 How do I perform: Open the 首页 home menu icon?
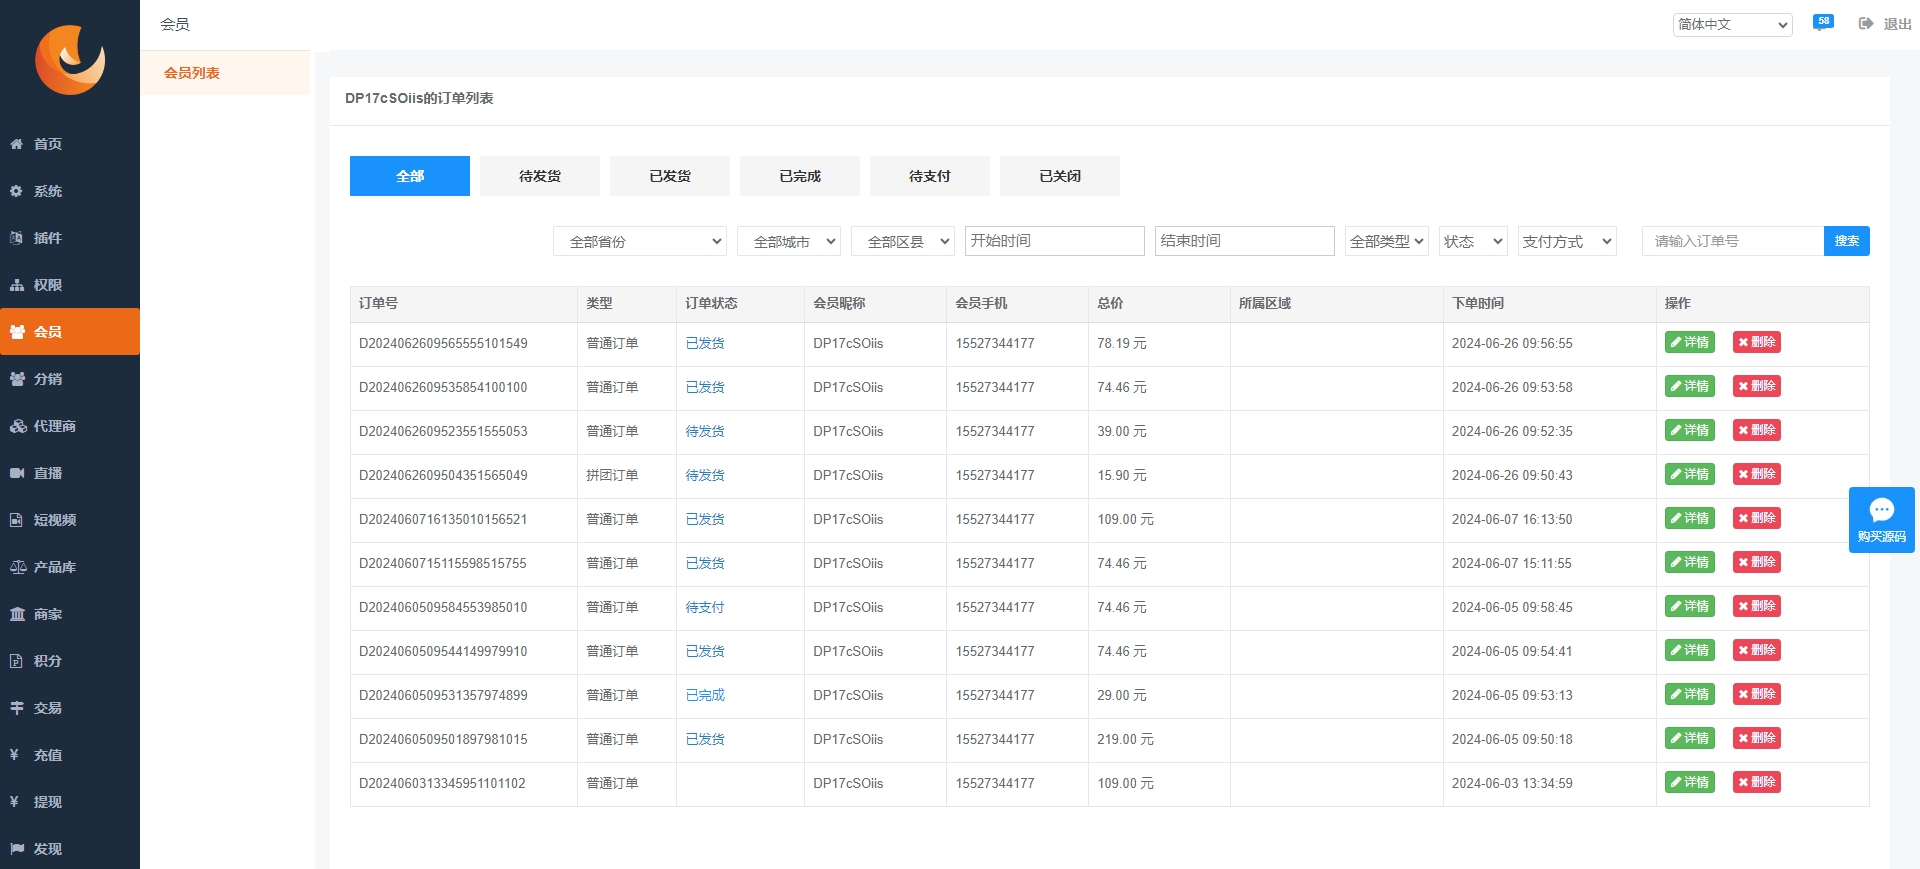(x=17, y=144)
